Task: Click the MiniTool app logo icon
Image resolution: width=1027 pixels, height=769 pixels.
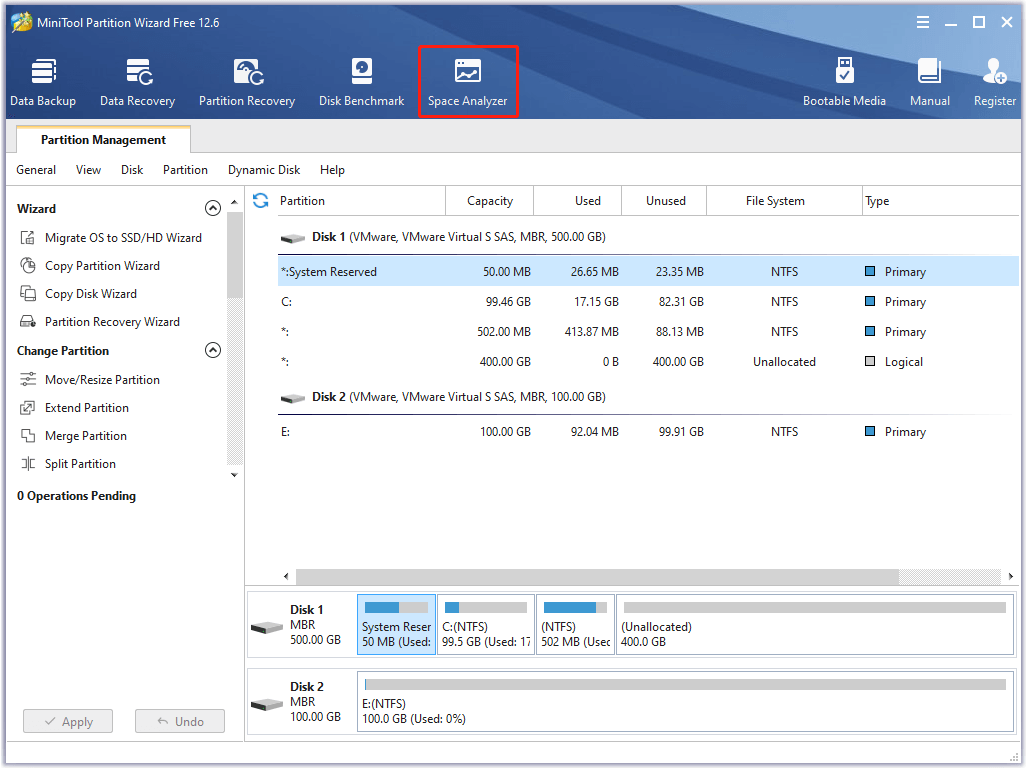Action: point(22,22)
